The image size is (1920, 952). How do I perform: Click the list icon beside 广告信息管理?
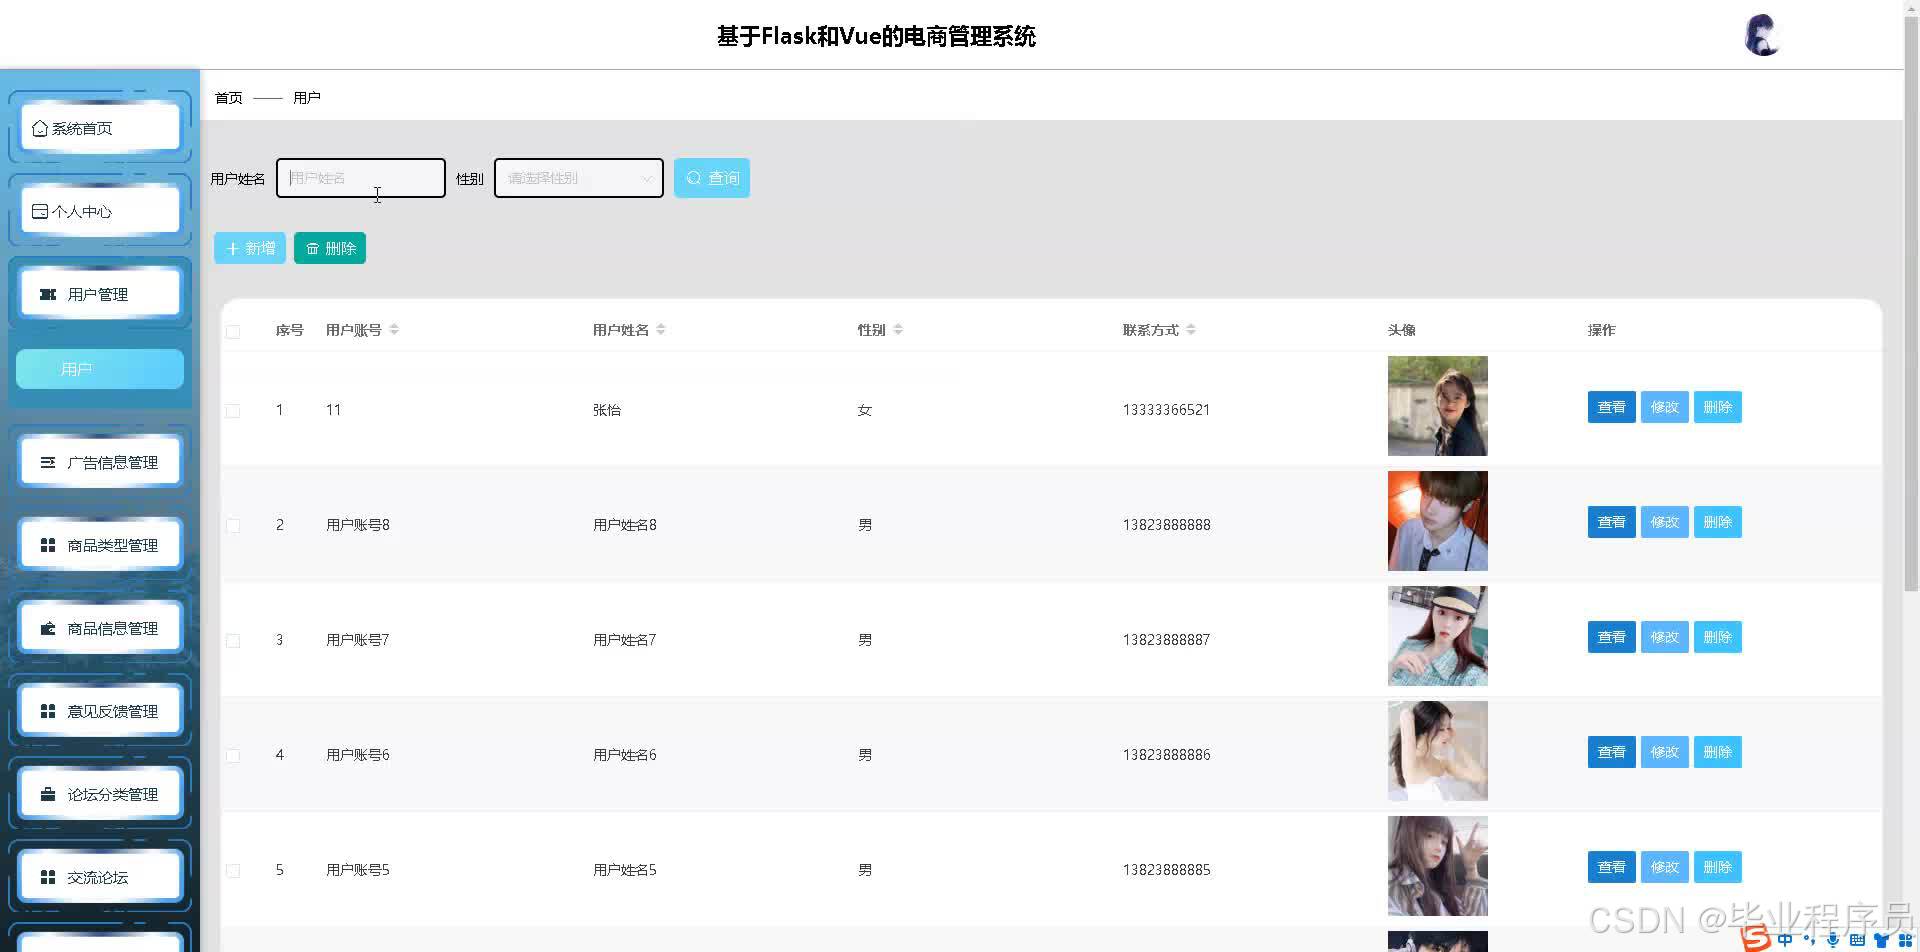pyautogui.click(x=47, y=462)
